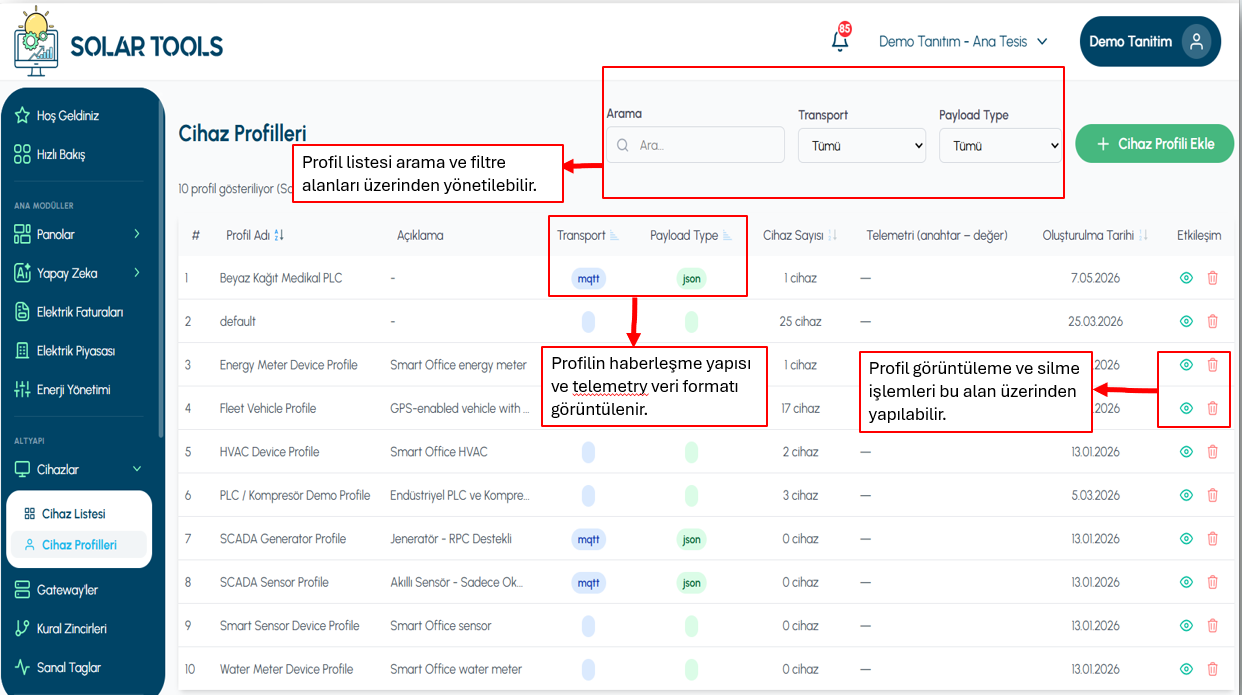Delete the Water Meter Device Profile row

coord(1212,669)
